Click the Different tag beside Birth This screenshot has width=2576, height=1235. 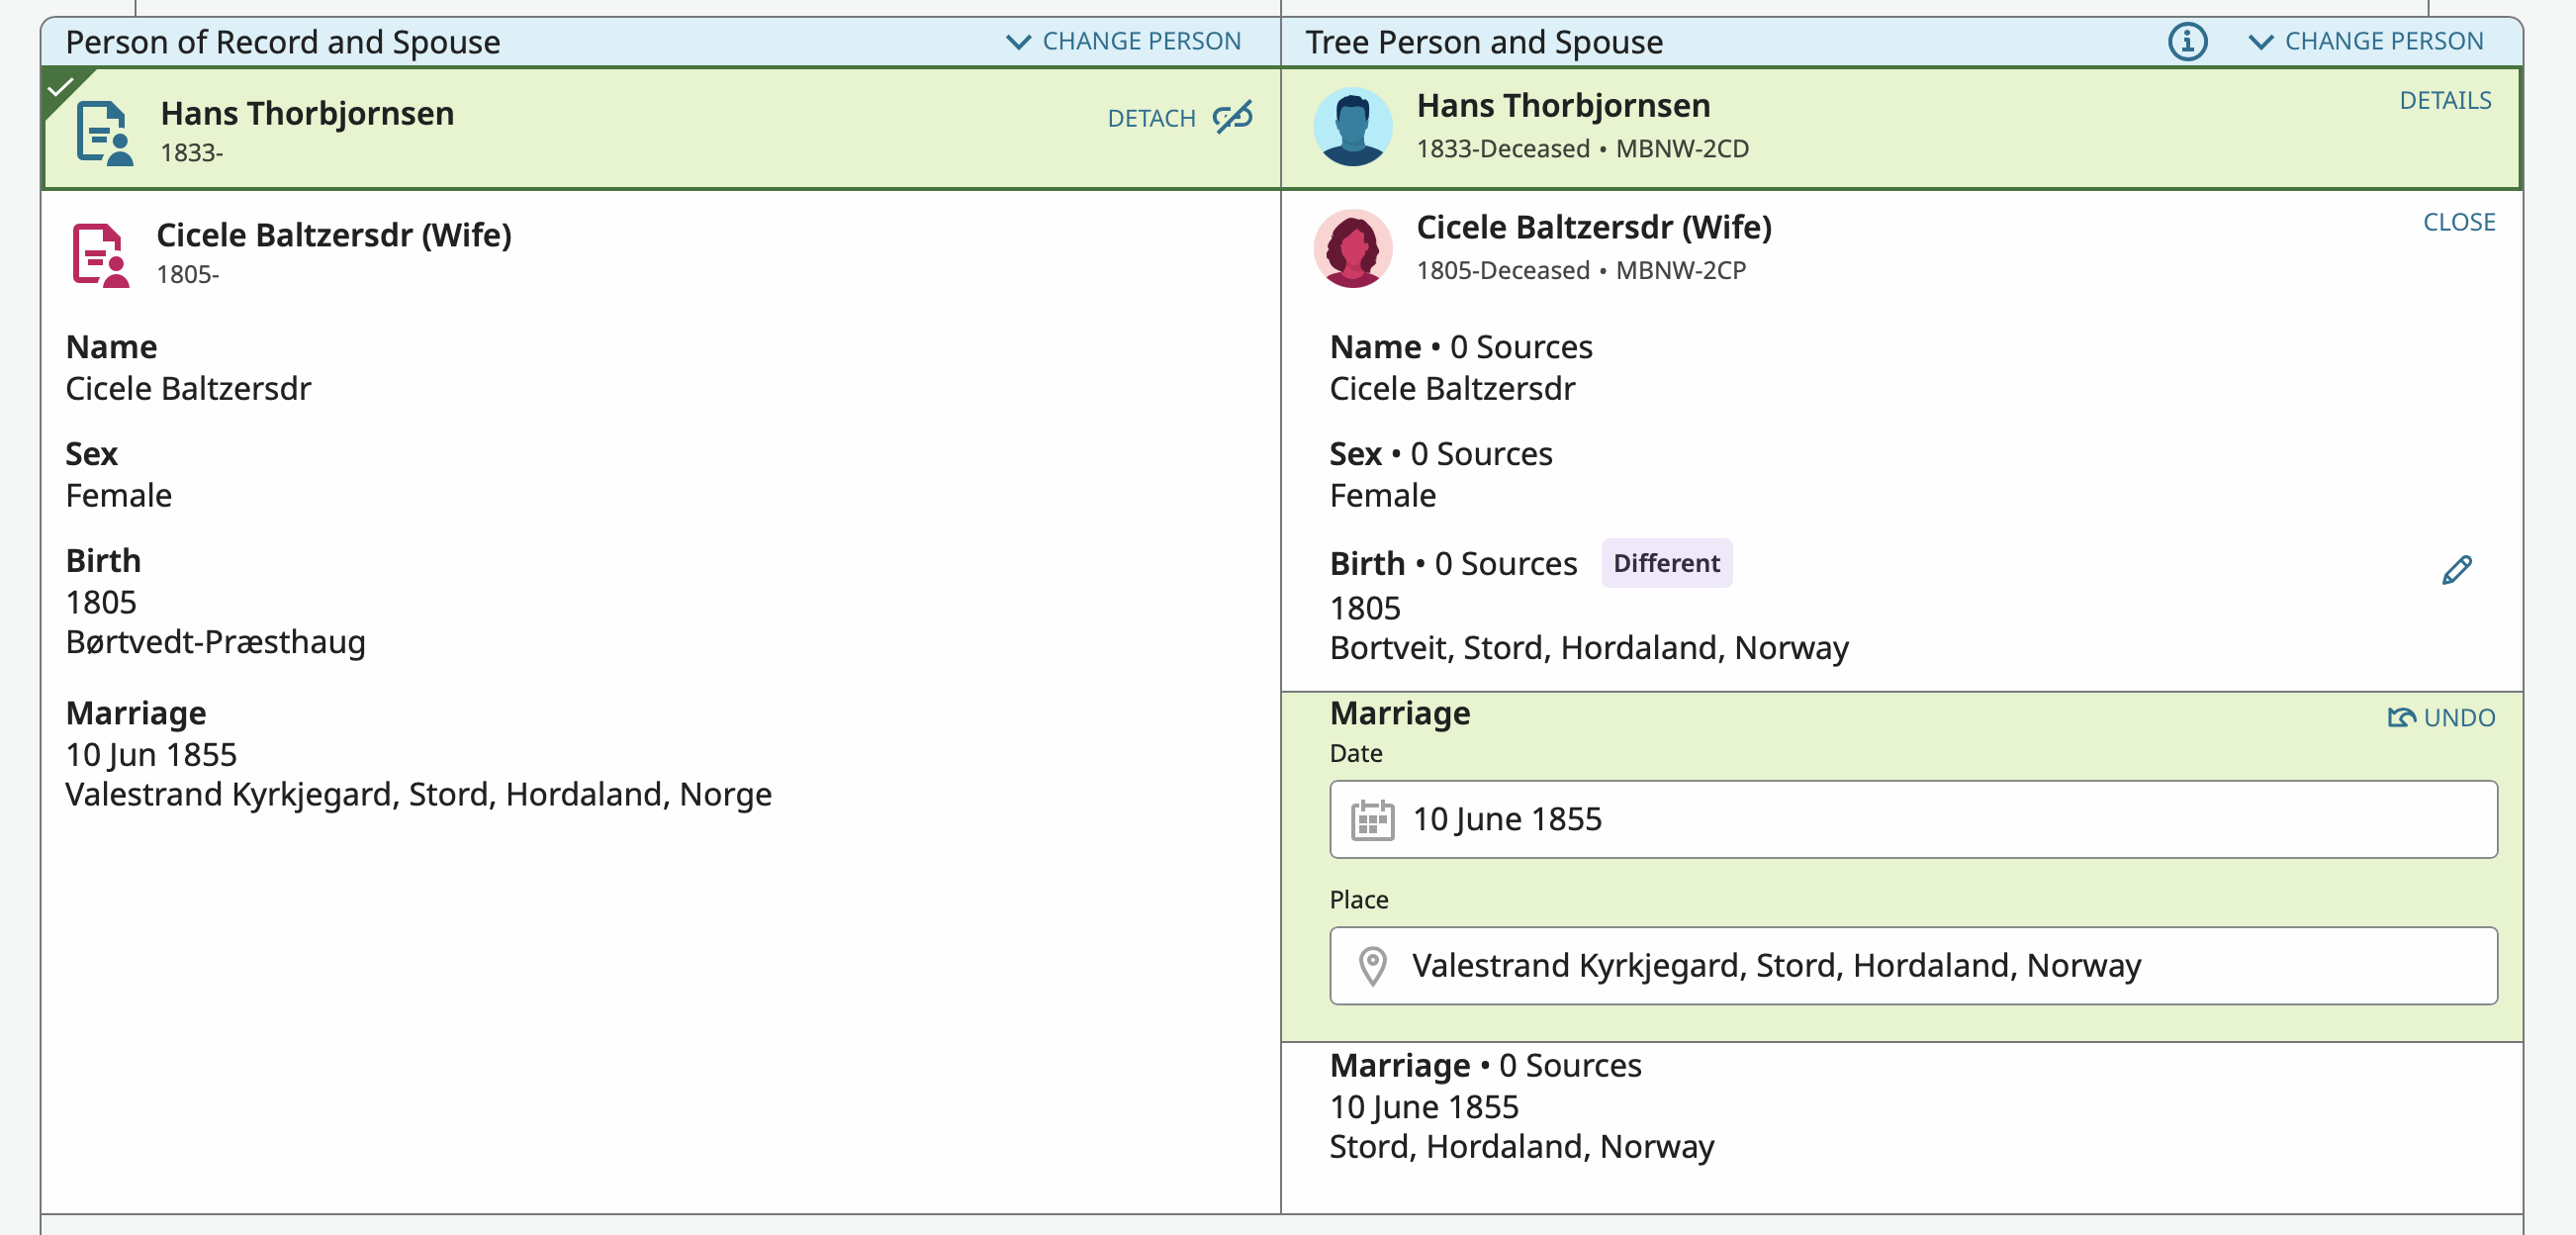(1665, 563)
